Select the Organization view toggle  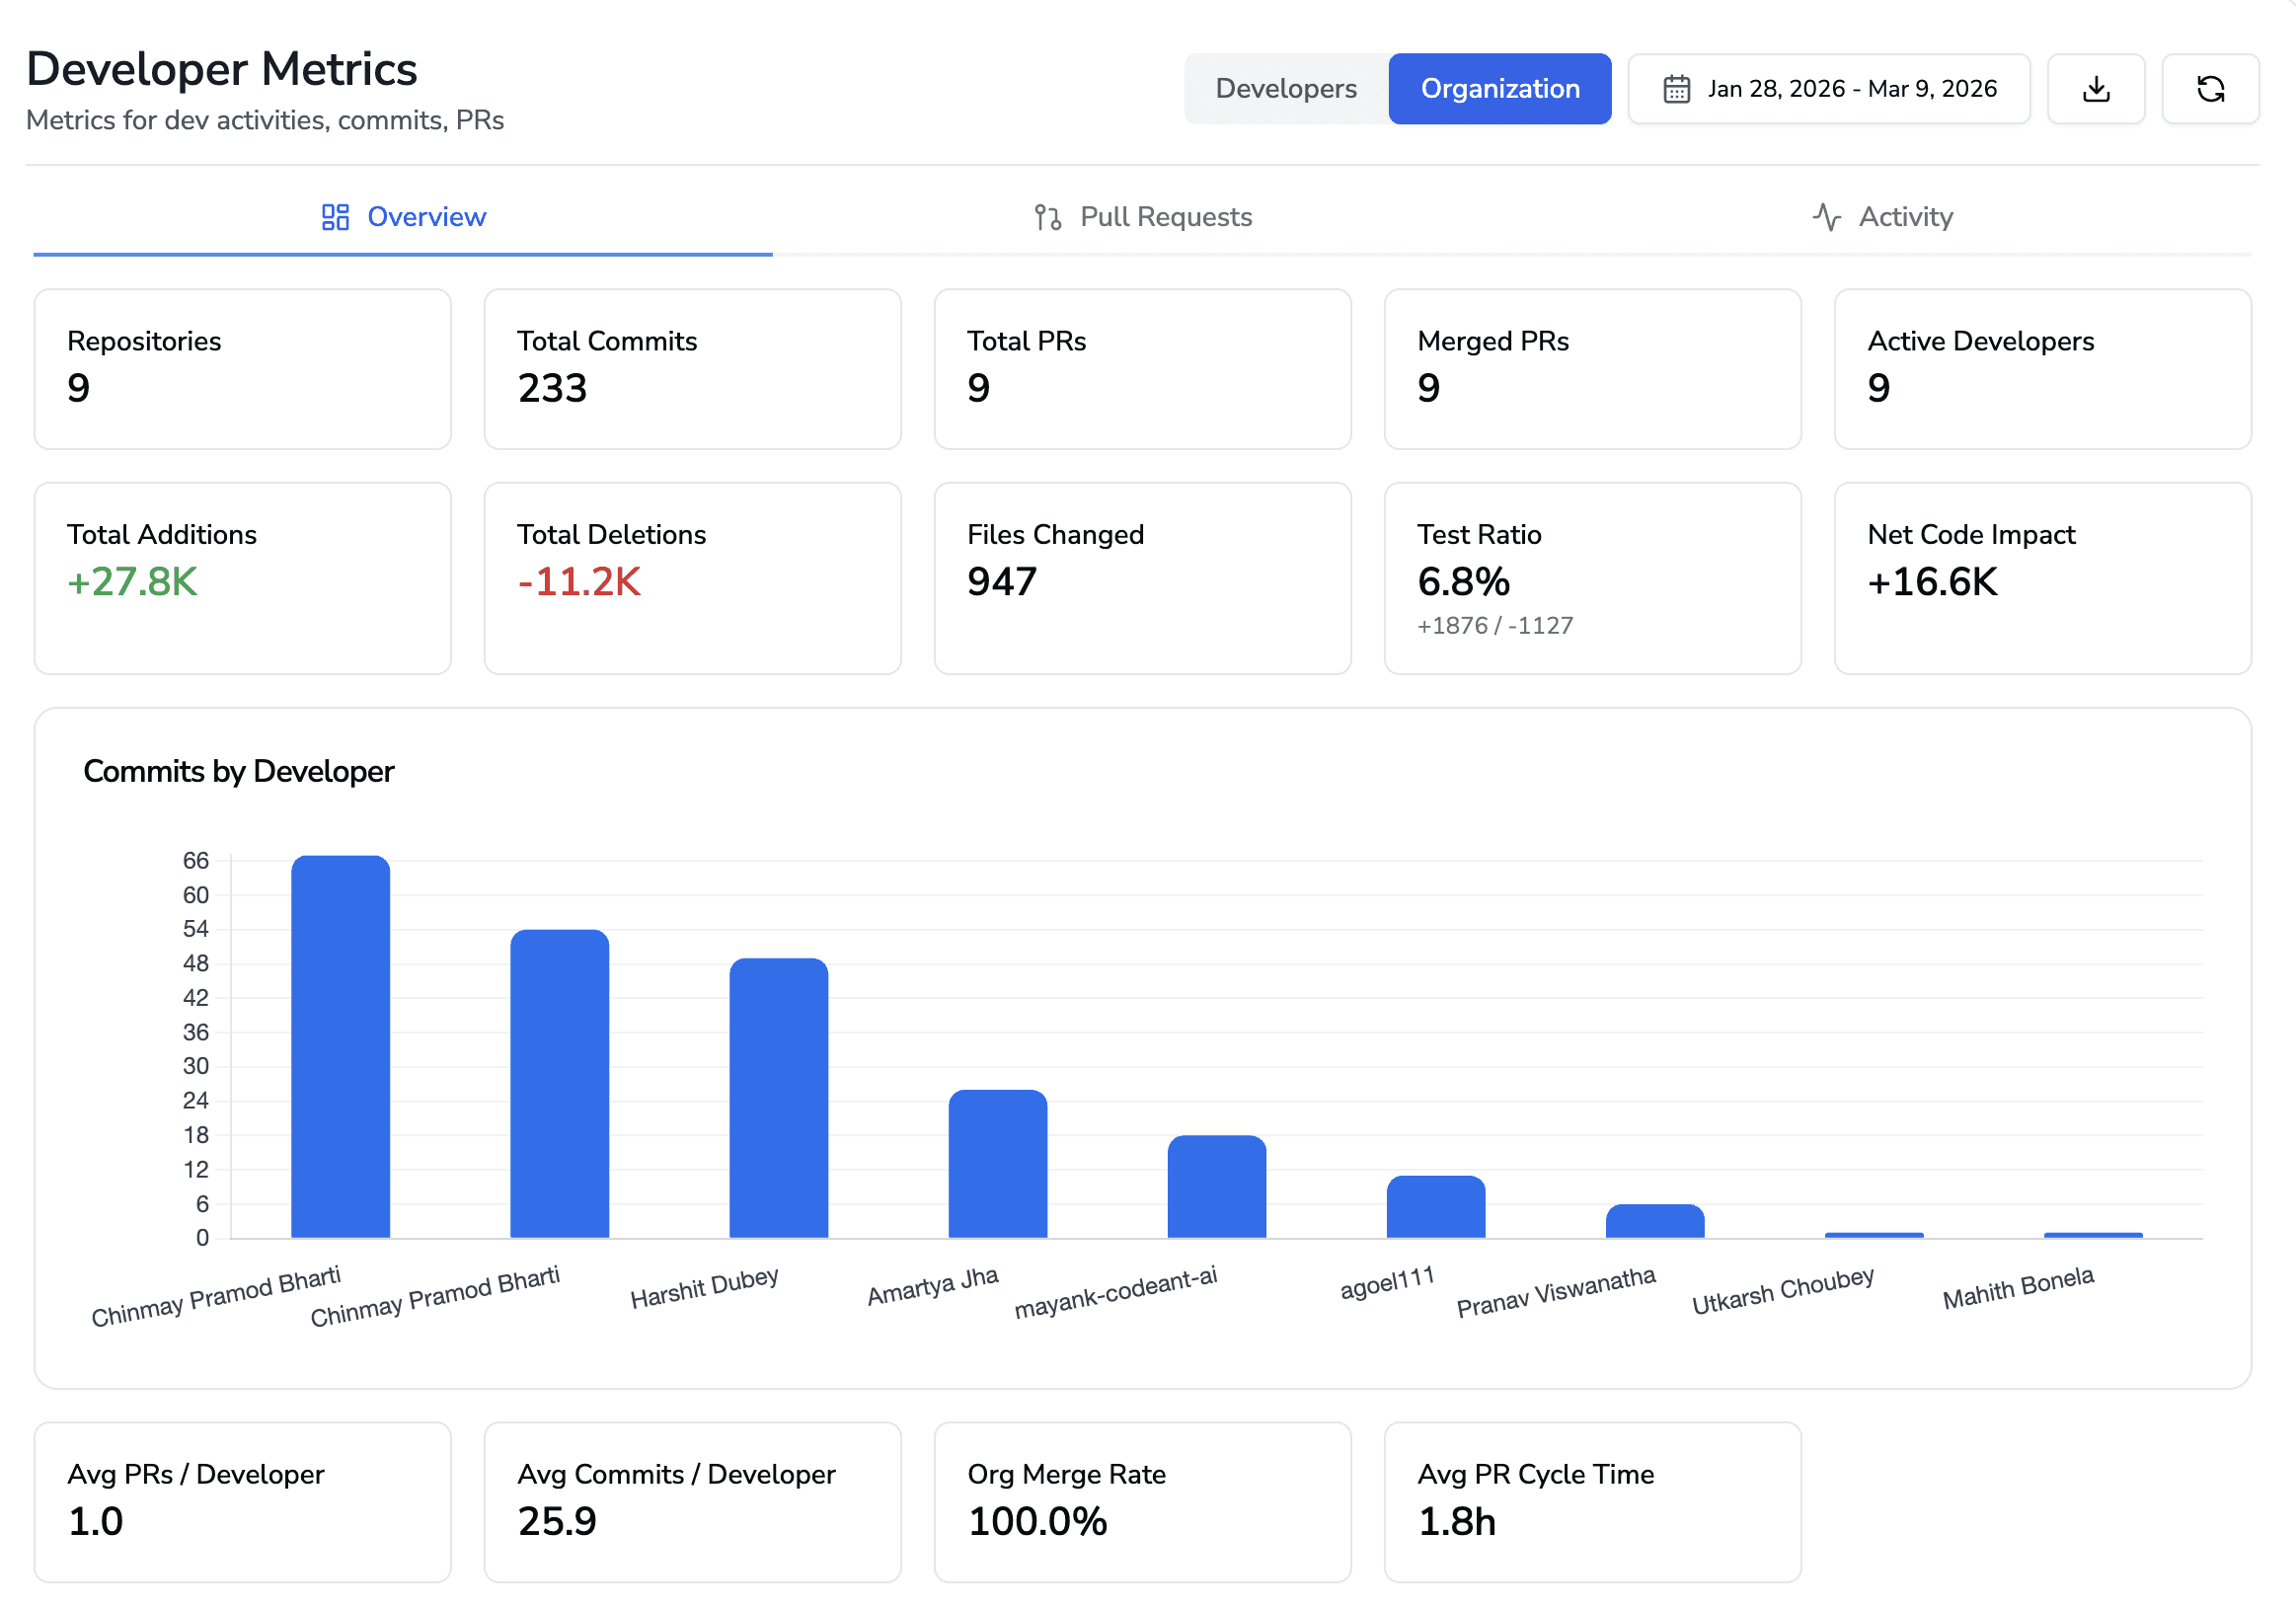point(1499,89)
